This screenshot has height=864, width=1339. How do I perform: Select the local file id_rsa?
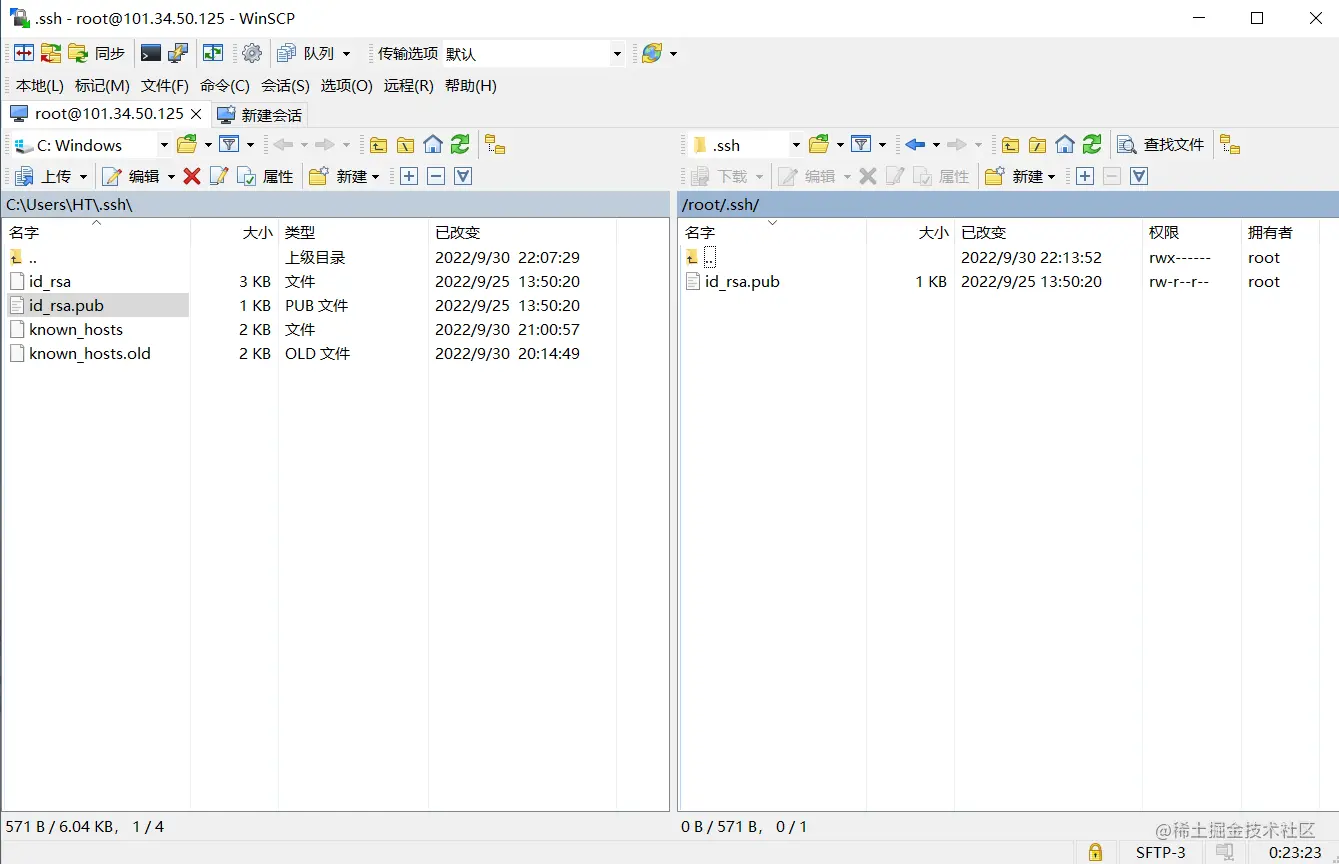(50, 282)
